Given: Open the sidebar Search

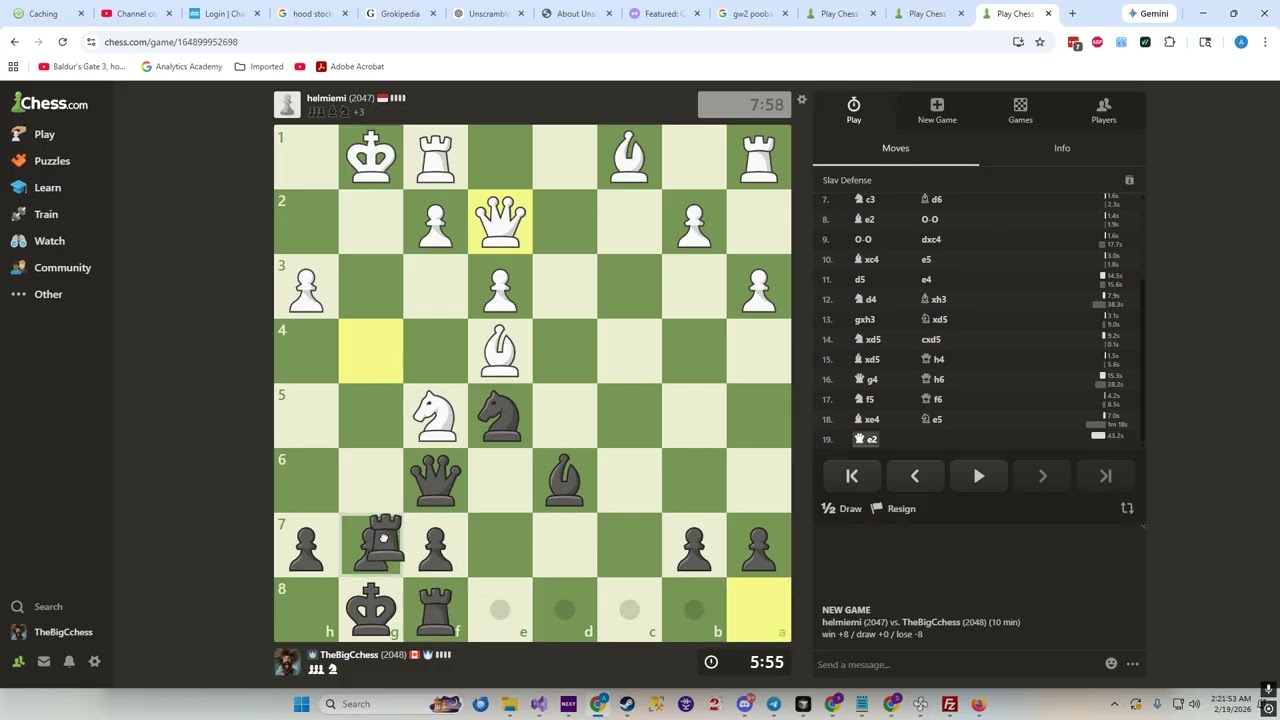Looking at the screenshot, I should point(38,607).
